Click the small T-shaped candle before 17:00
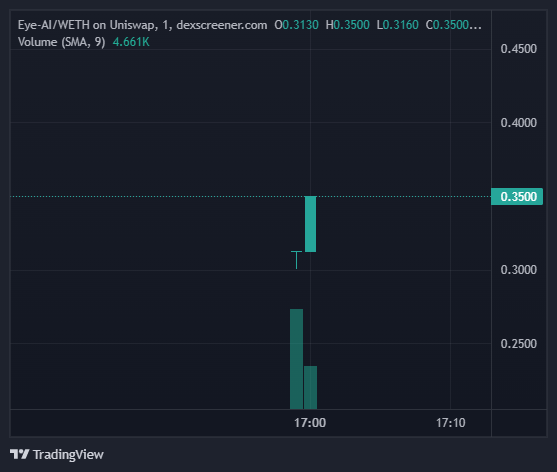The height and width of the screenshot is (472, 557). [297, 260]
